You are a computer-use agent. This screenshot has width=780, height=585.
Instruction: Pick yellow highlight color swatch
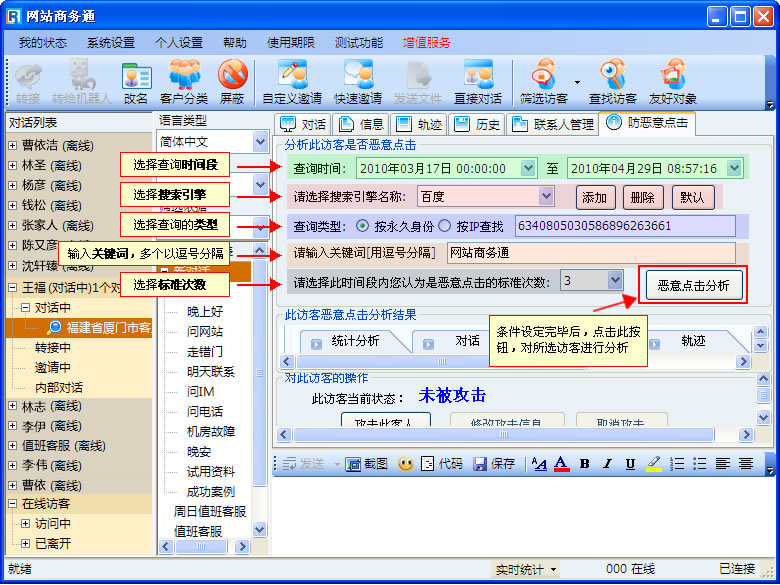point(654,464)
